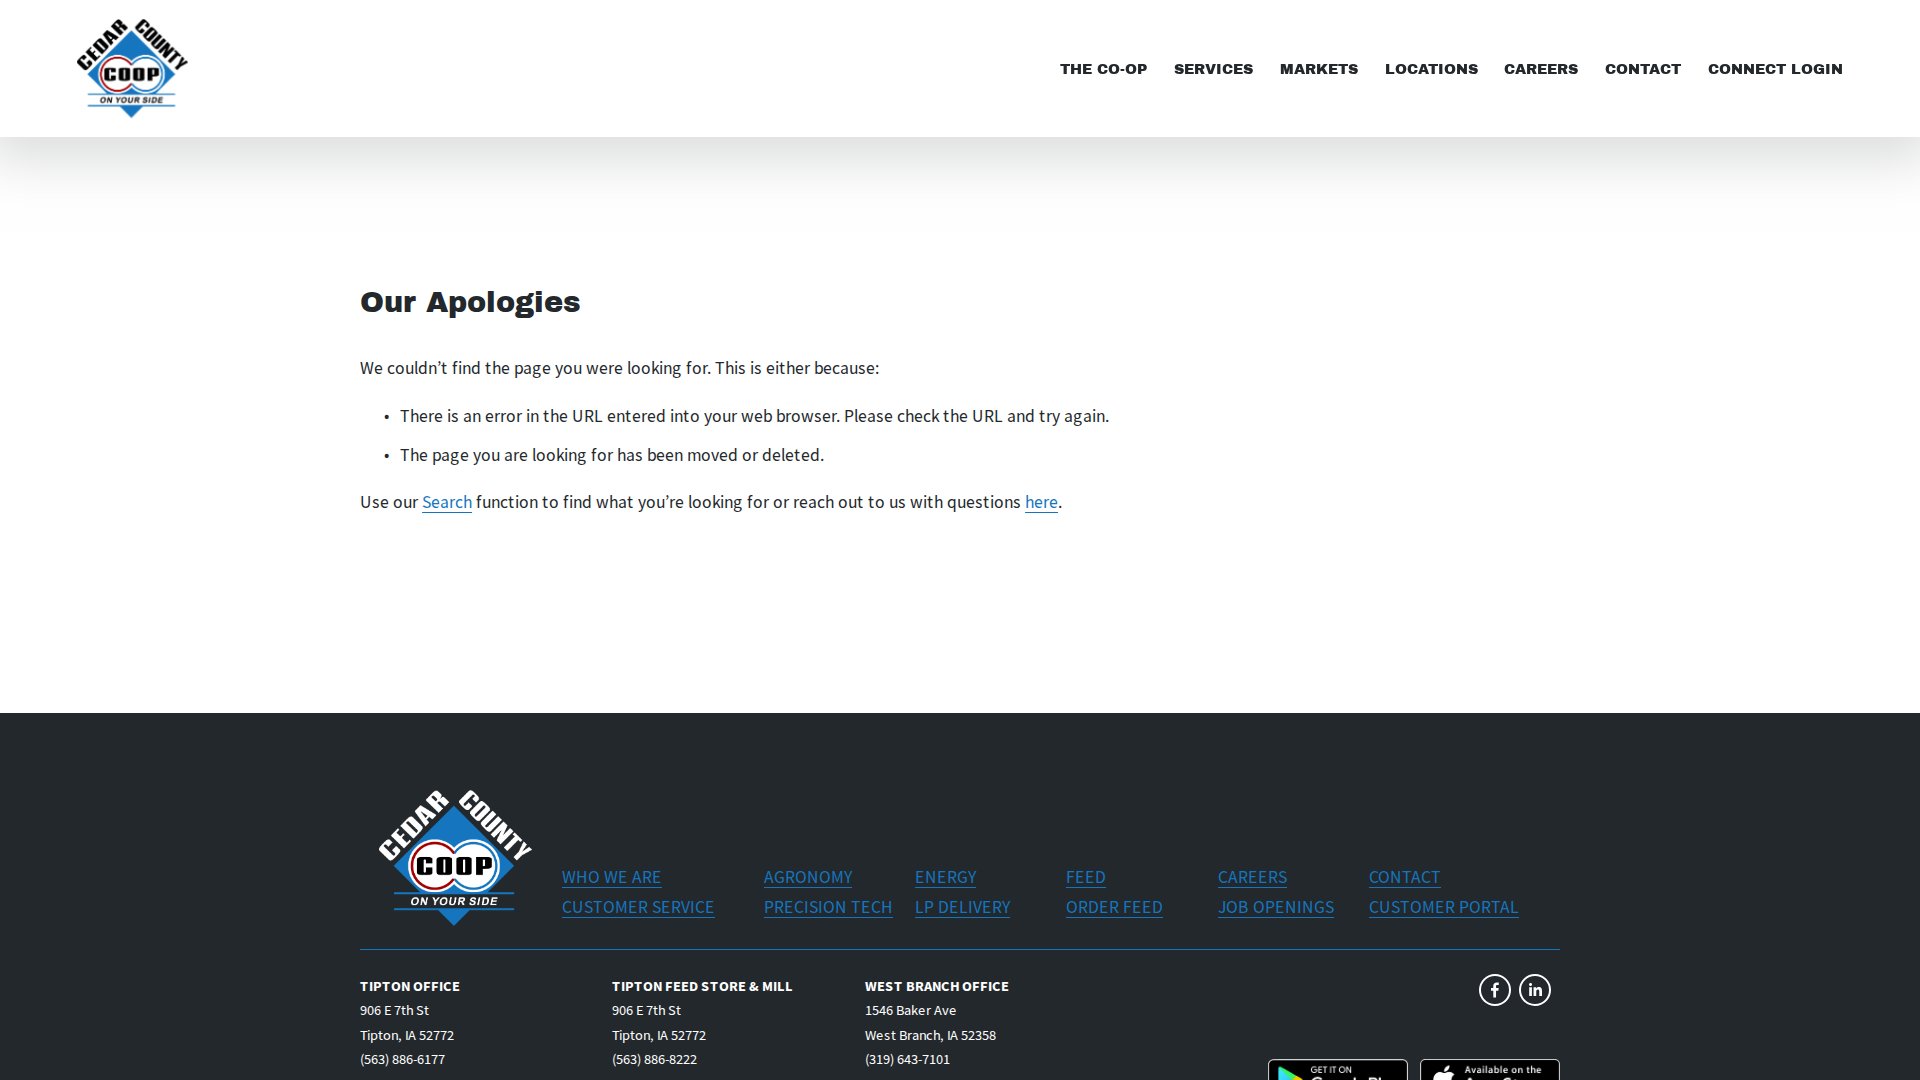
Task: Open the Markets navigation menu
Action: [1318, 69]
